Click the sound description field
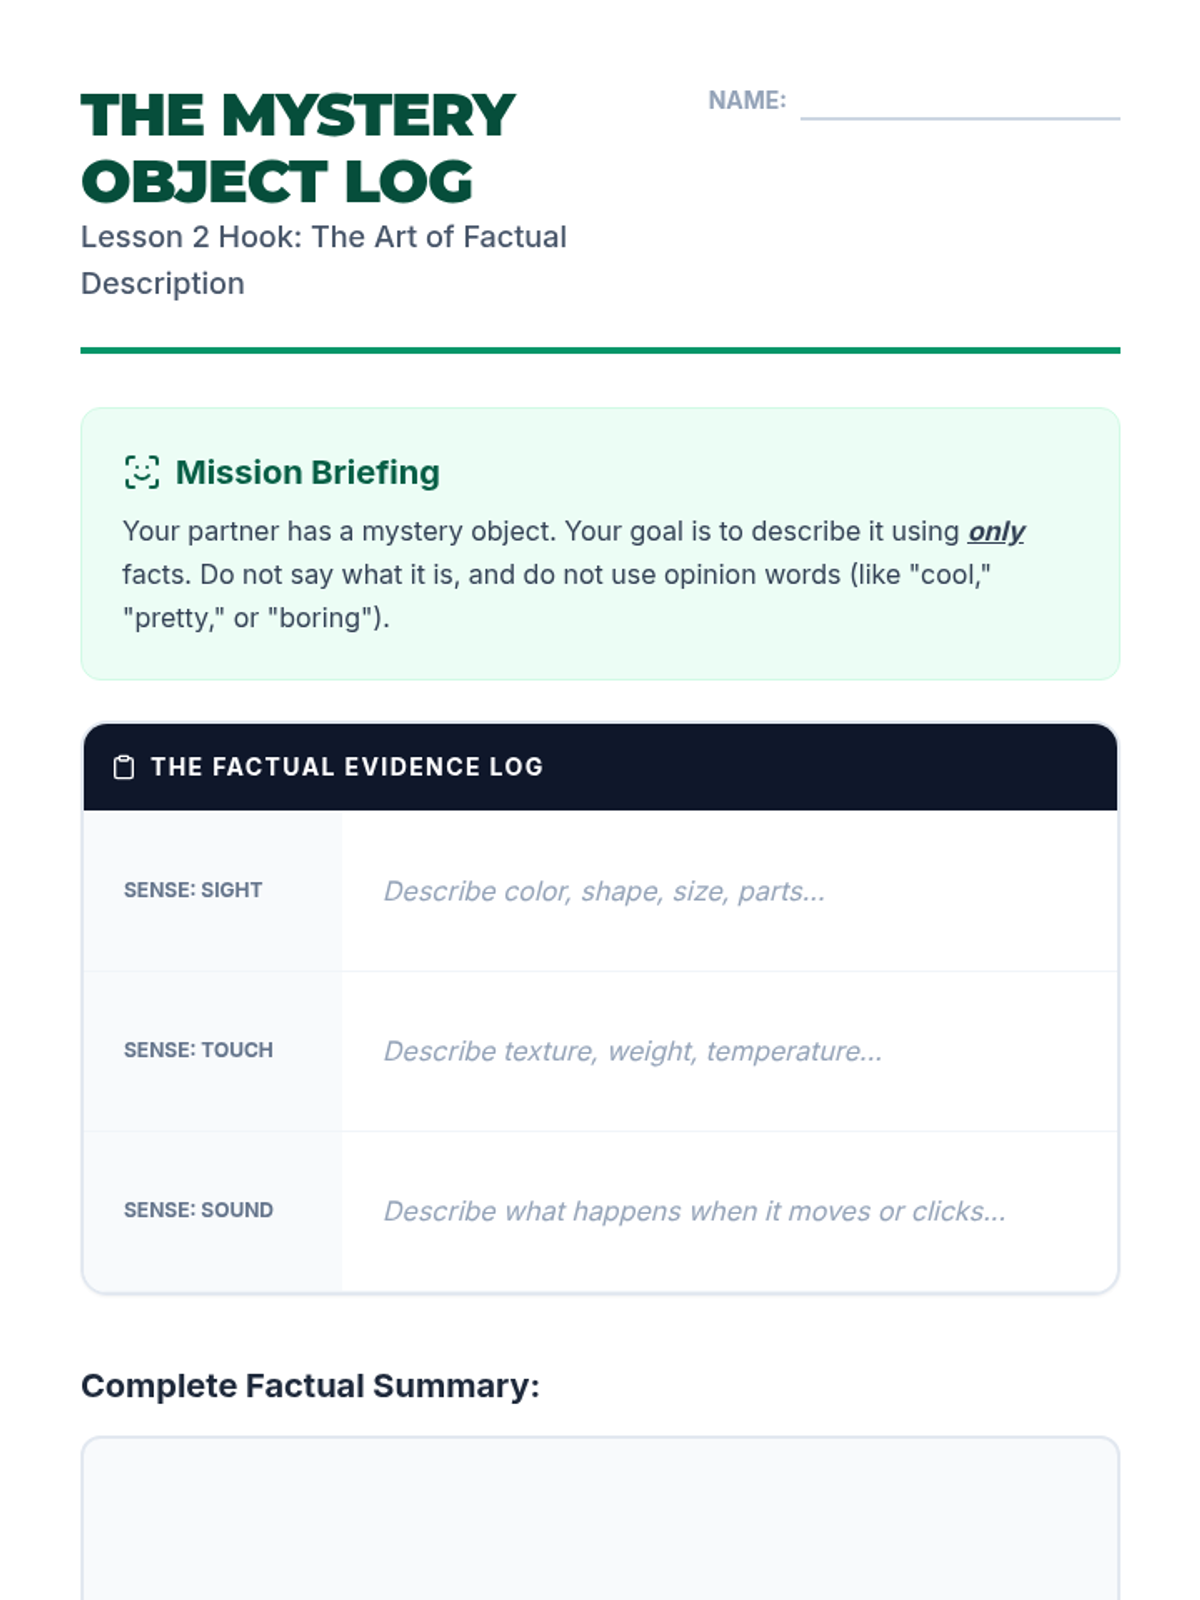This screenshot has height=1600, width=1200. click(728, 1211)
